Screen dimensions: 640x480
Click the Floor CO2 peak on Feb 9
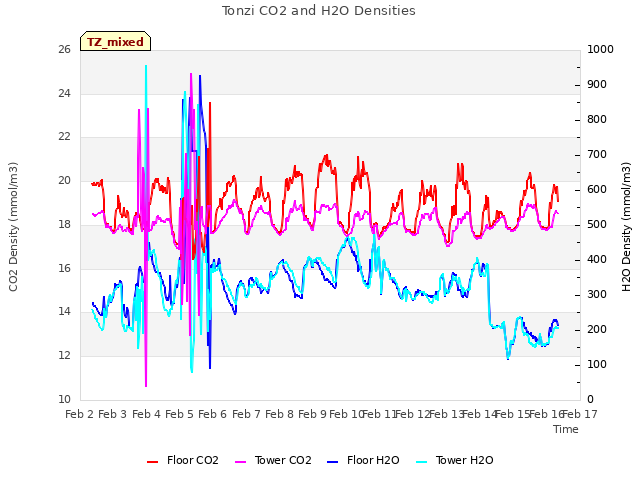coord(326,156)
